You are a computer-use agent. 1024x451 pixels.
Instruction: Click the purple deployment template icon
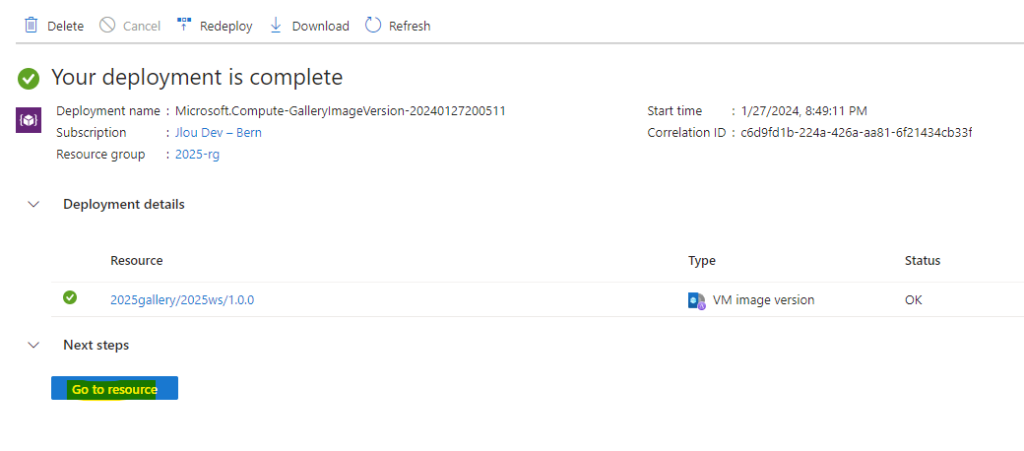[x=29, y=120]
